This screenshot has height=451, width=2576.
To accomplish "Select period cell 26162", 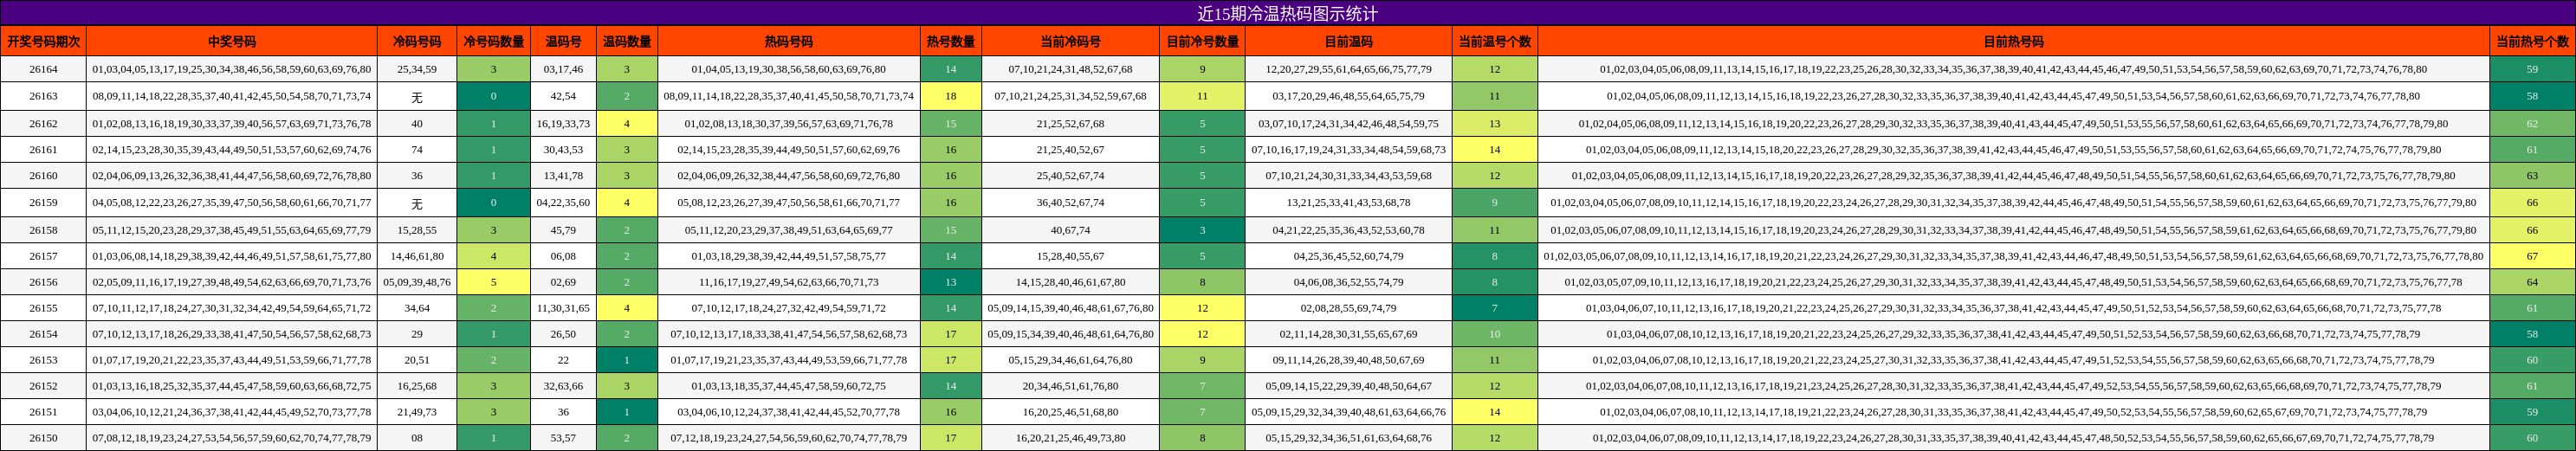I will click(43, 124).
